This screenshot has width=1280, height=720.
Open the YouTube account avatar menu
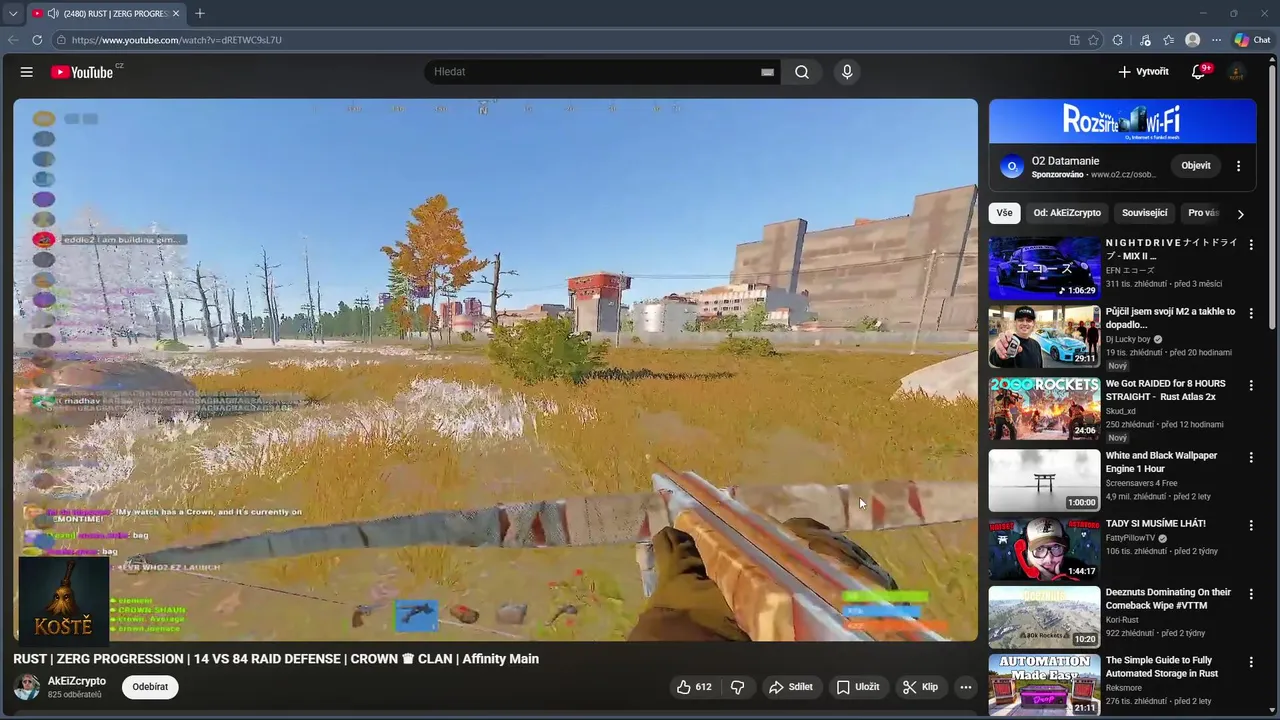coord(1237,72)
